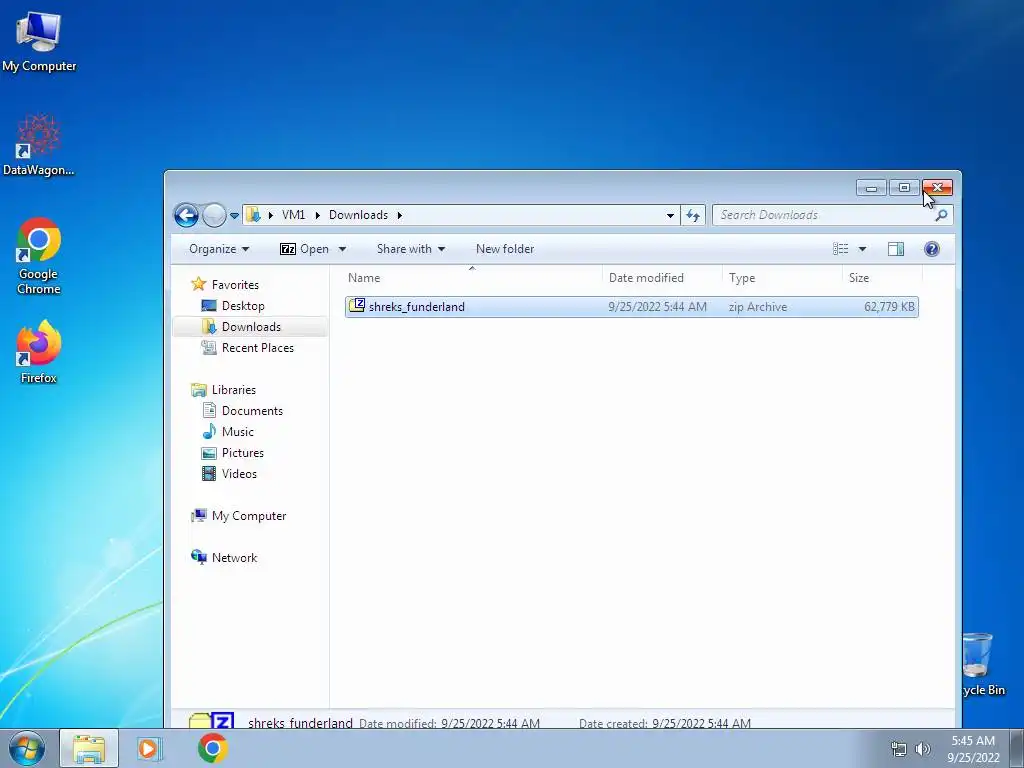This screenshot has width=1024, height=768.
Task: Click the 62,779 KB size cell
Action: 889,307
